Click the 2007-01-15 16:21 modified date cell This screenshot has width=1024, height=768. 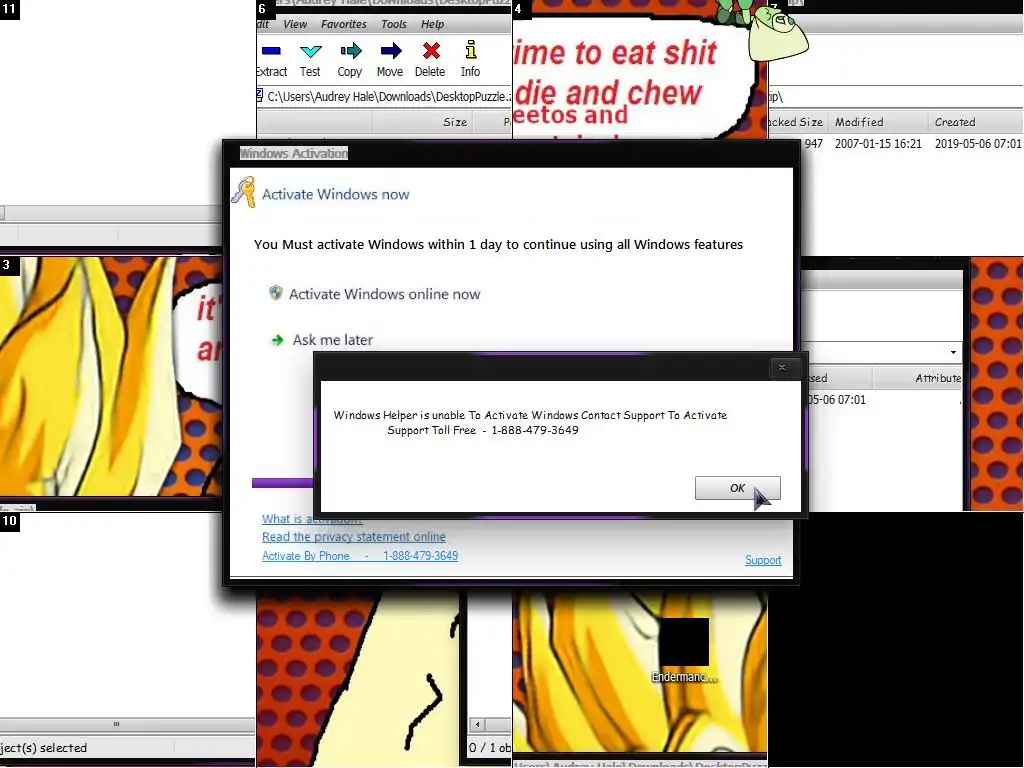[x=878, y=144]
